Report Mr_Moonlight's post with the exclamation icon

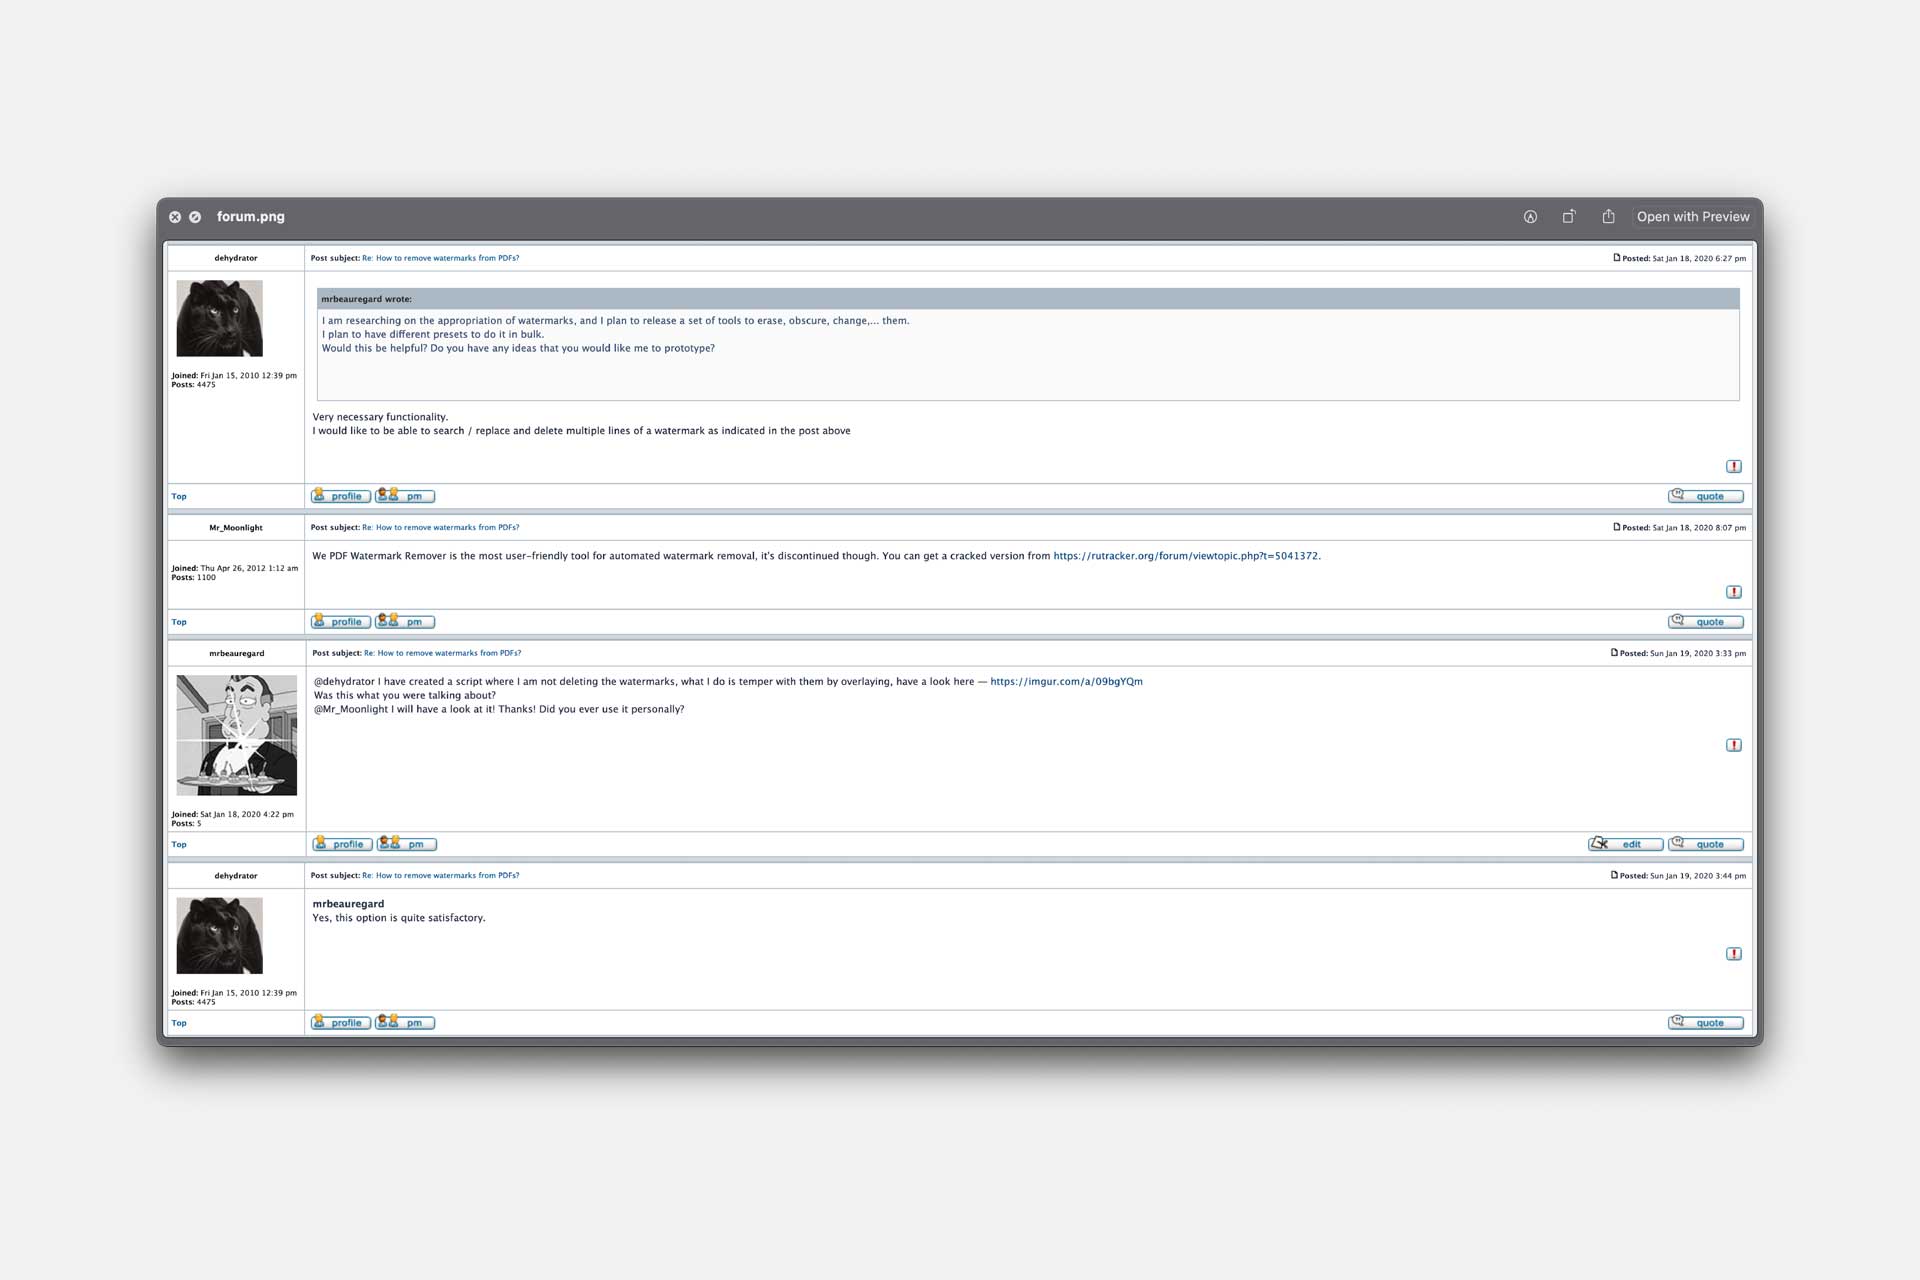tap(1734, 592)
